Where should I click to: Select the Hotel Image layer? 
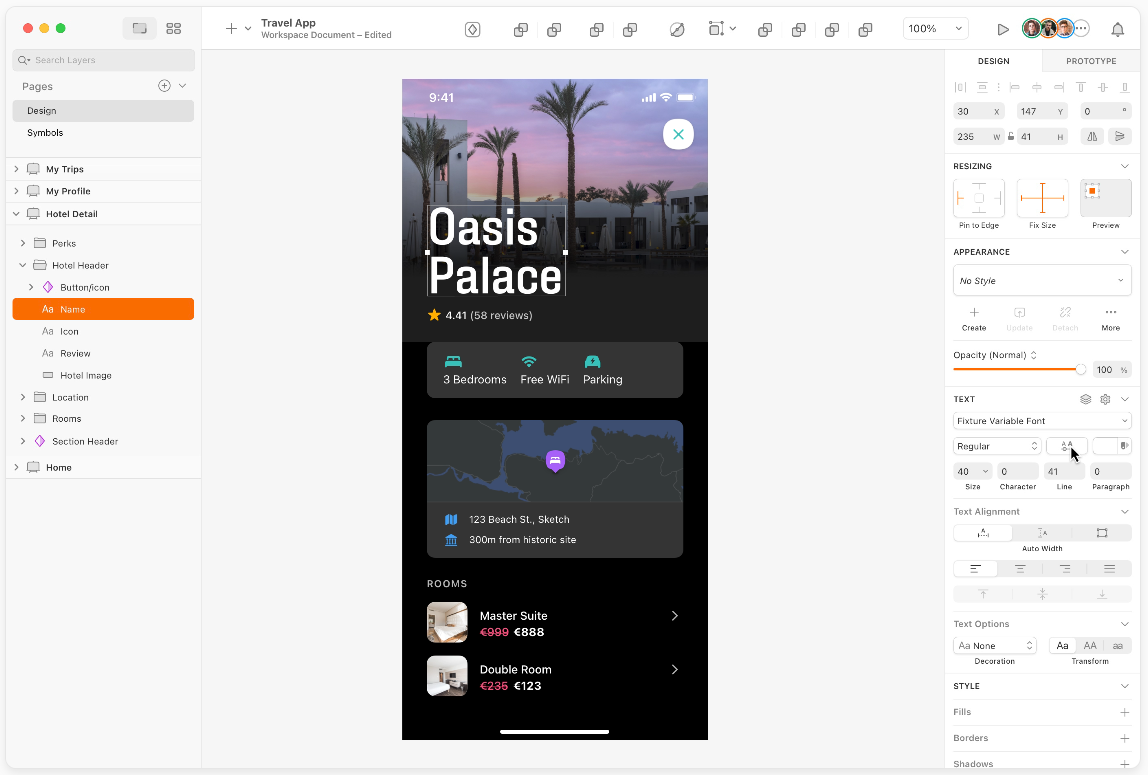(x=103, y=375)
